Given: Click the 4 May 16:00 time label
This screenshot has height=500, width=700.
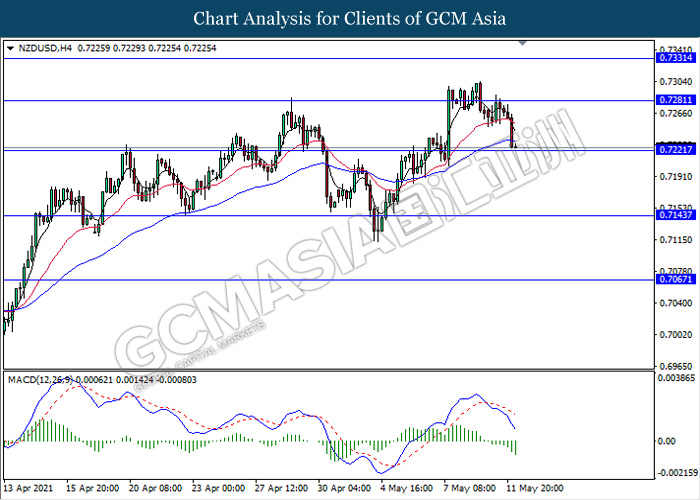Looking at the screenshot, I should [407, 488].
